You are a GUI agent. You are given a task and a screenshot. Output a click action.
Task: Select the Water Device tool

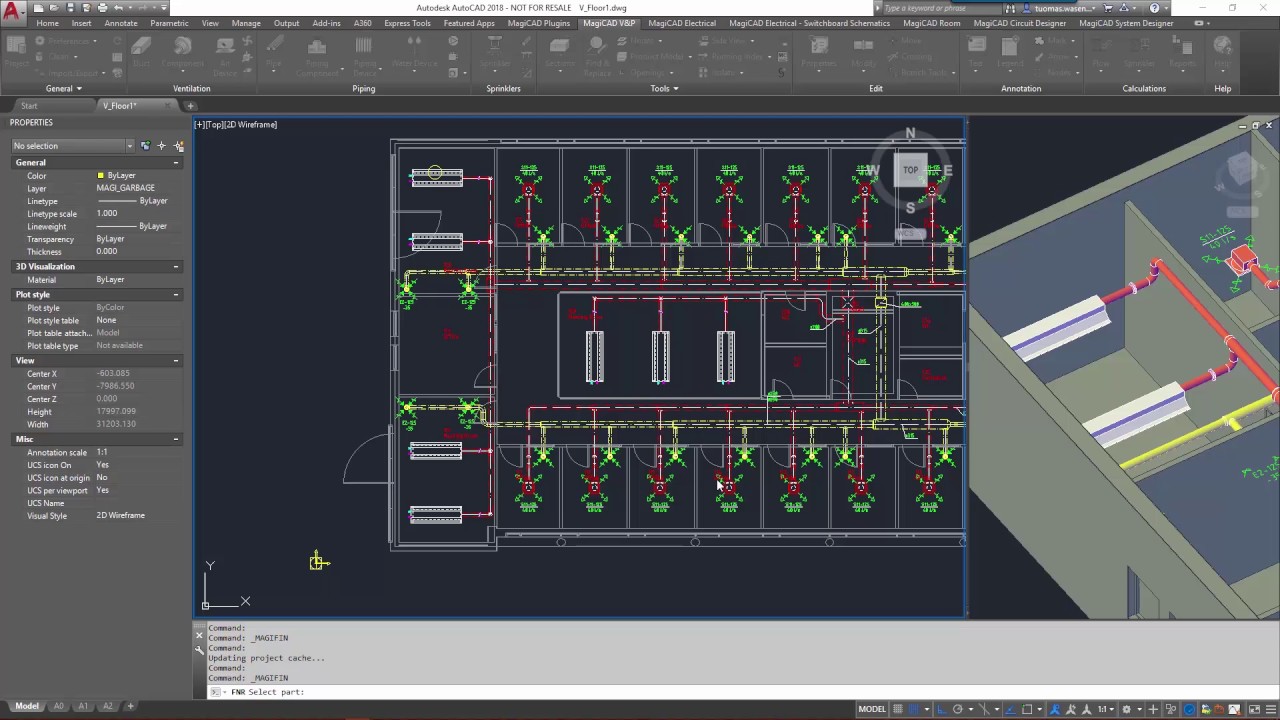pos(415,53)
